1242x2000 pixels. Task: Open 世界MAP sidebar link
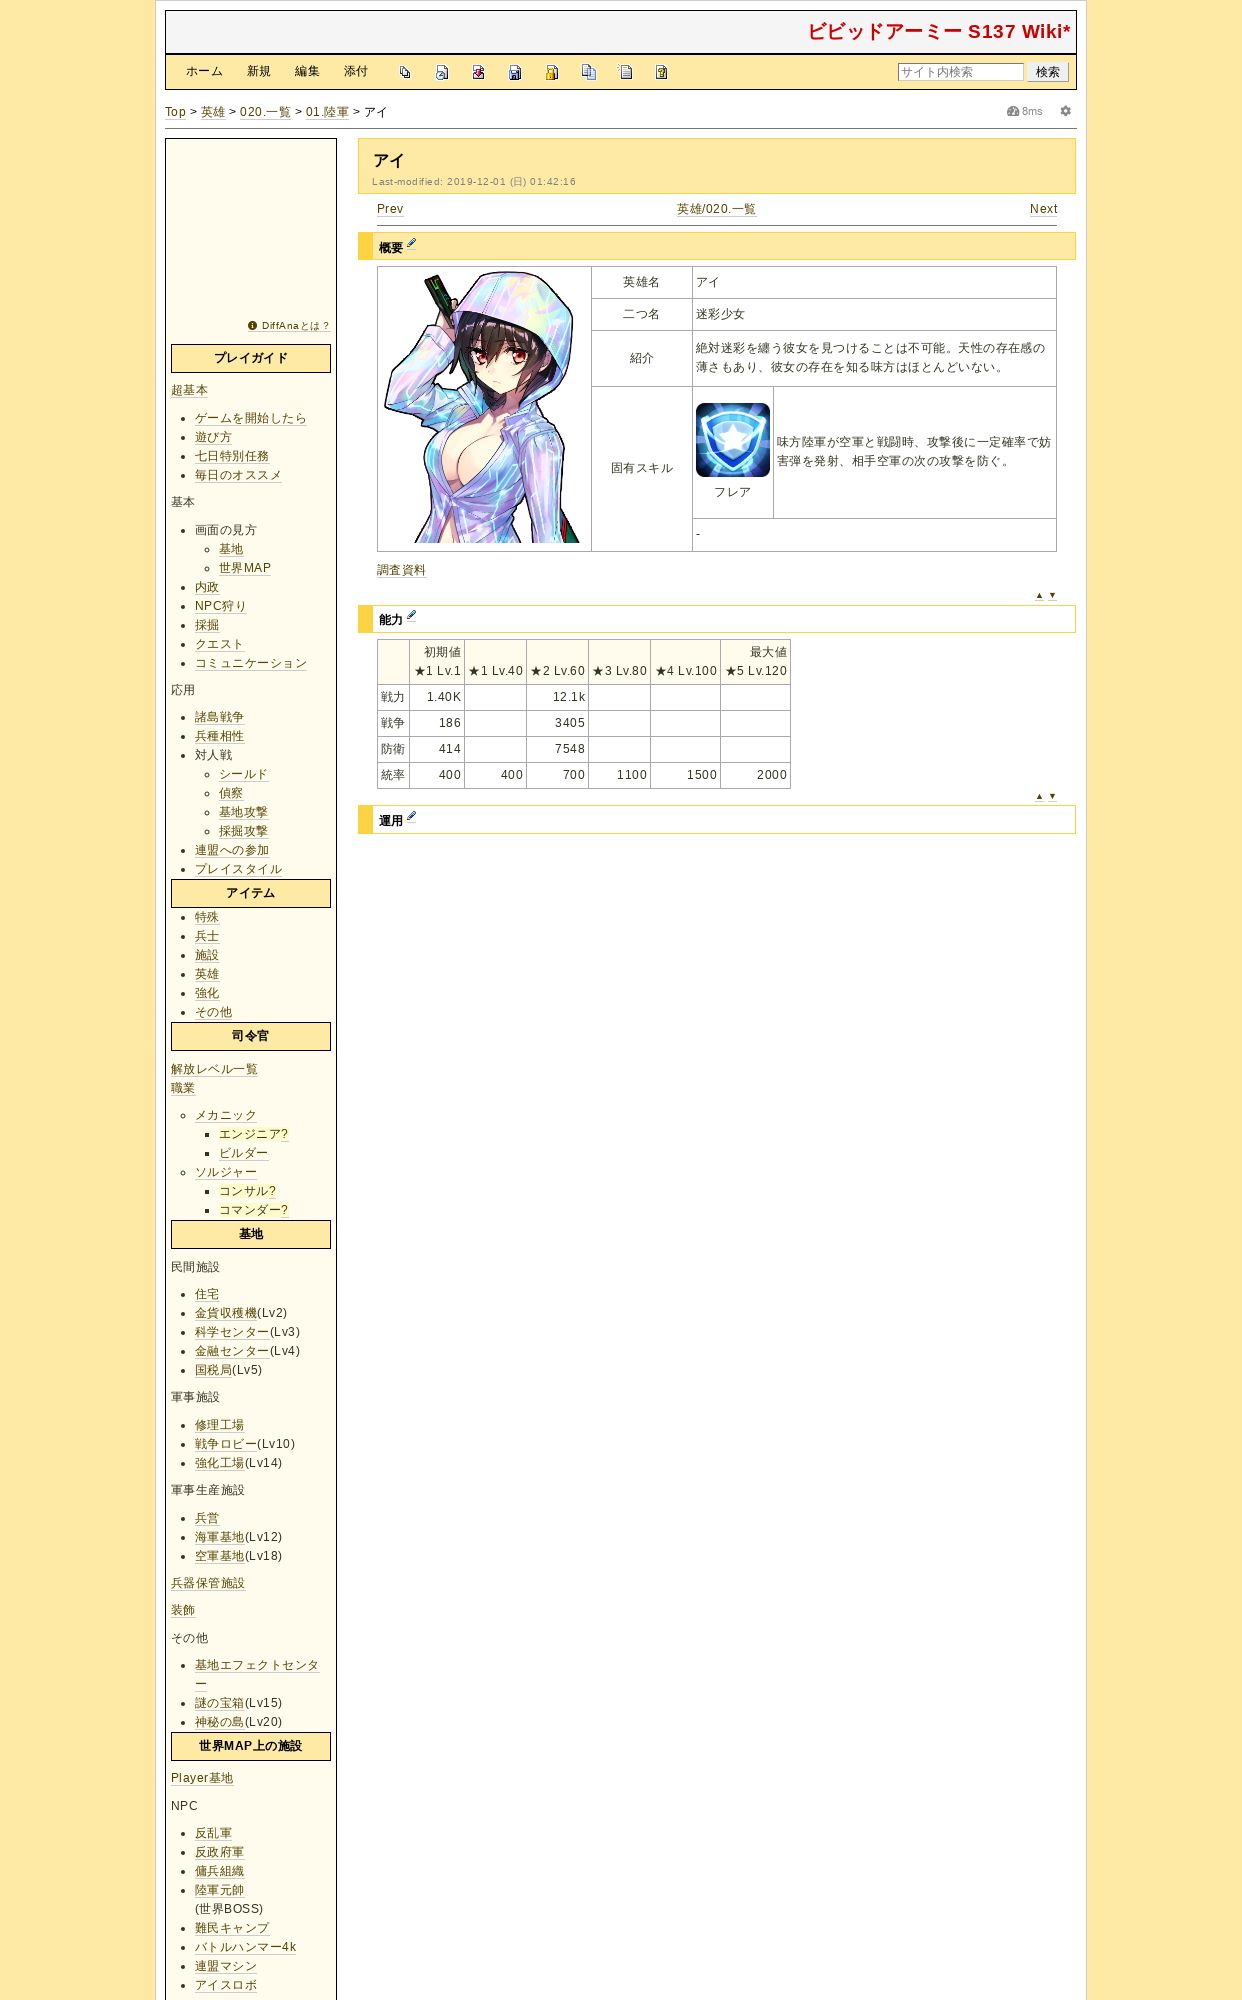[245, 568]
